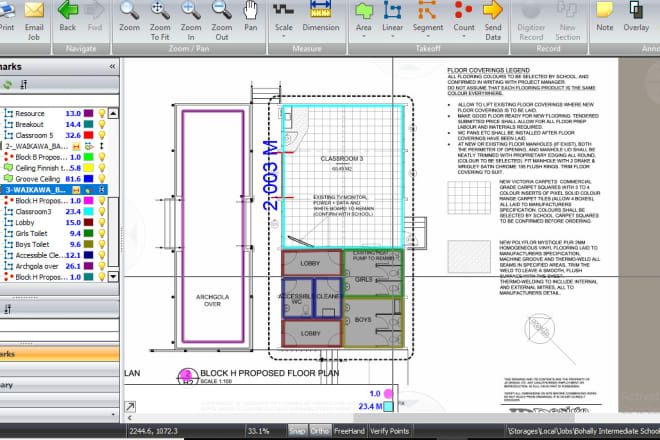Click the refresh icon in bookmarks panel
Screen dimensions: 660x440
[x=7, y=85]
